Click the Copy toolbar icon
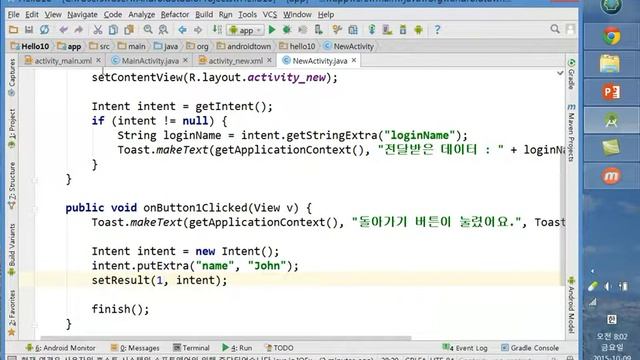 coord(113,30)
